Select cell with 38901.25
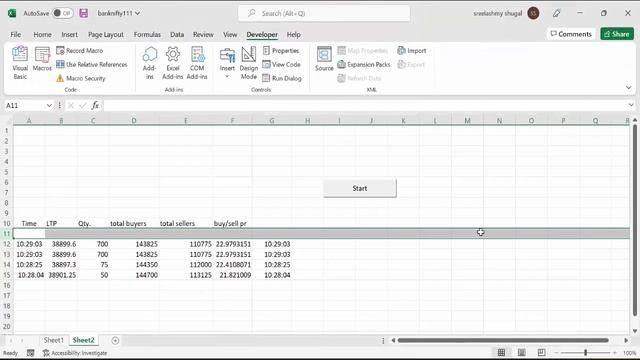 coord(61,275)
